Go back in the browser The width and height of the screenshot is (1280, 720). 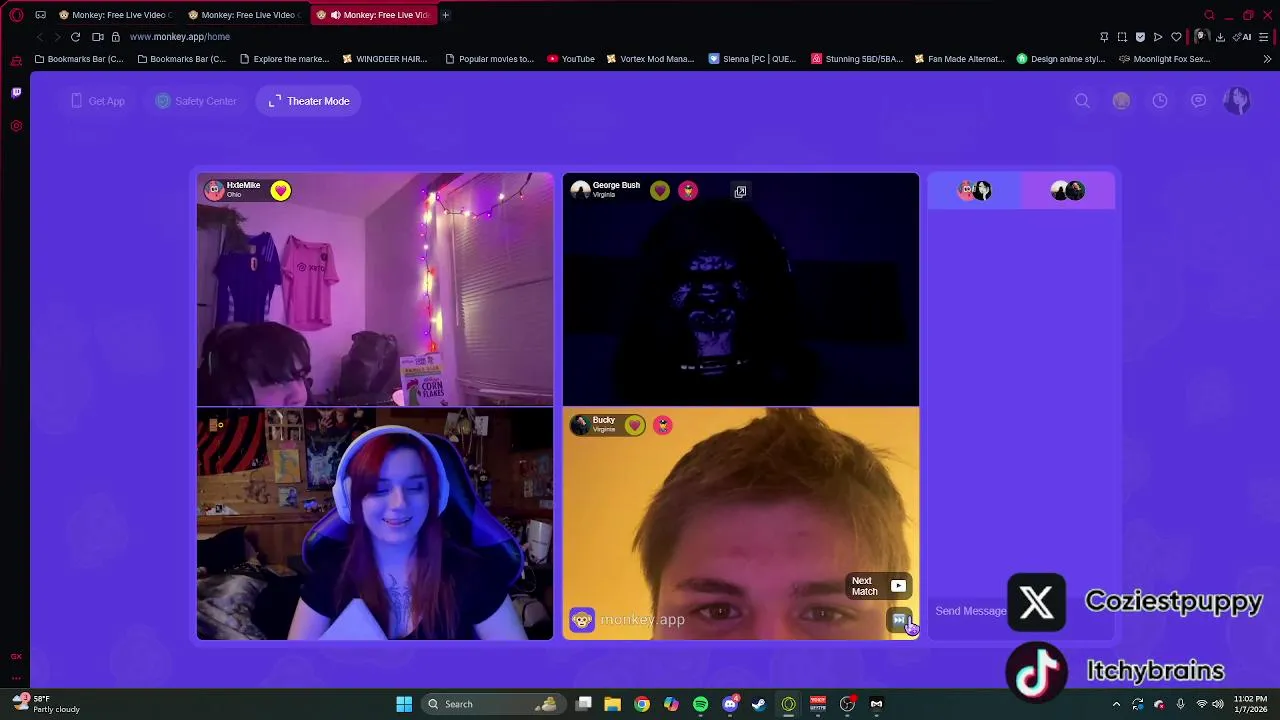(x=40, y=37)
